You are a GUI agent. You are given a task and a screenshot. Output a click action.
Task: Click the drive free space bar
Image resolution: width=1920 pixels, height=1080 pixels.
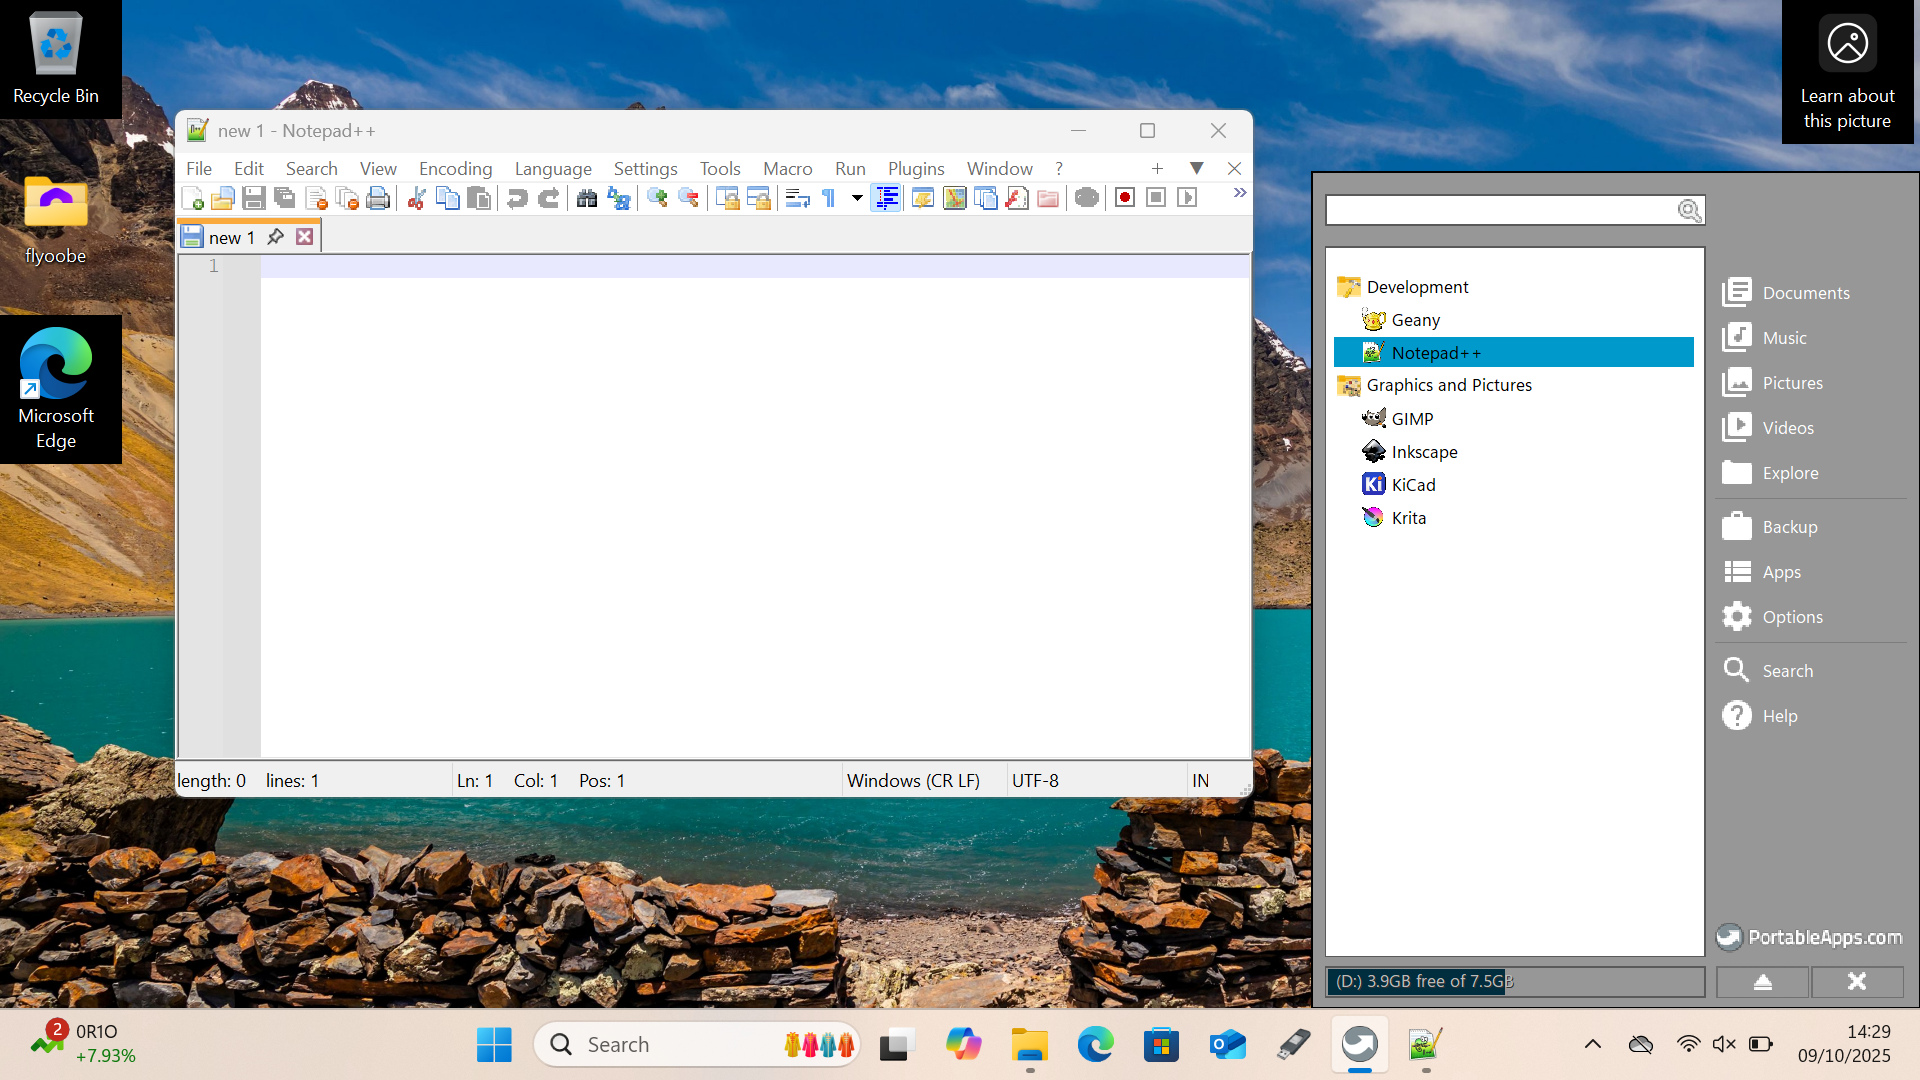1514,982
